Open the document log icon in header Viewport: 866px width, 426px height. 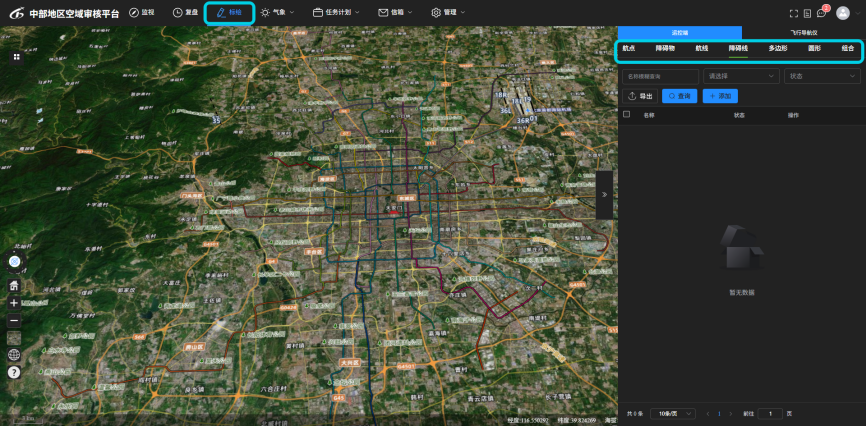click(807, 13)
